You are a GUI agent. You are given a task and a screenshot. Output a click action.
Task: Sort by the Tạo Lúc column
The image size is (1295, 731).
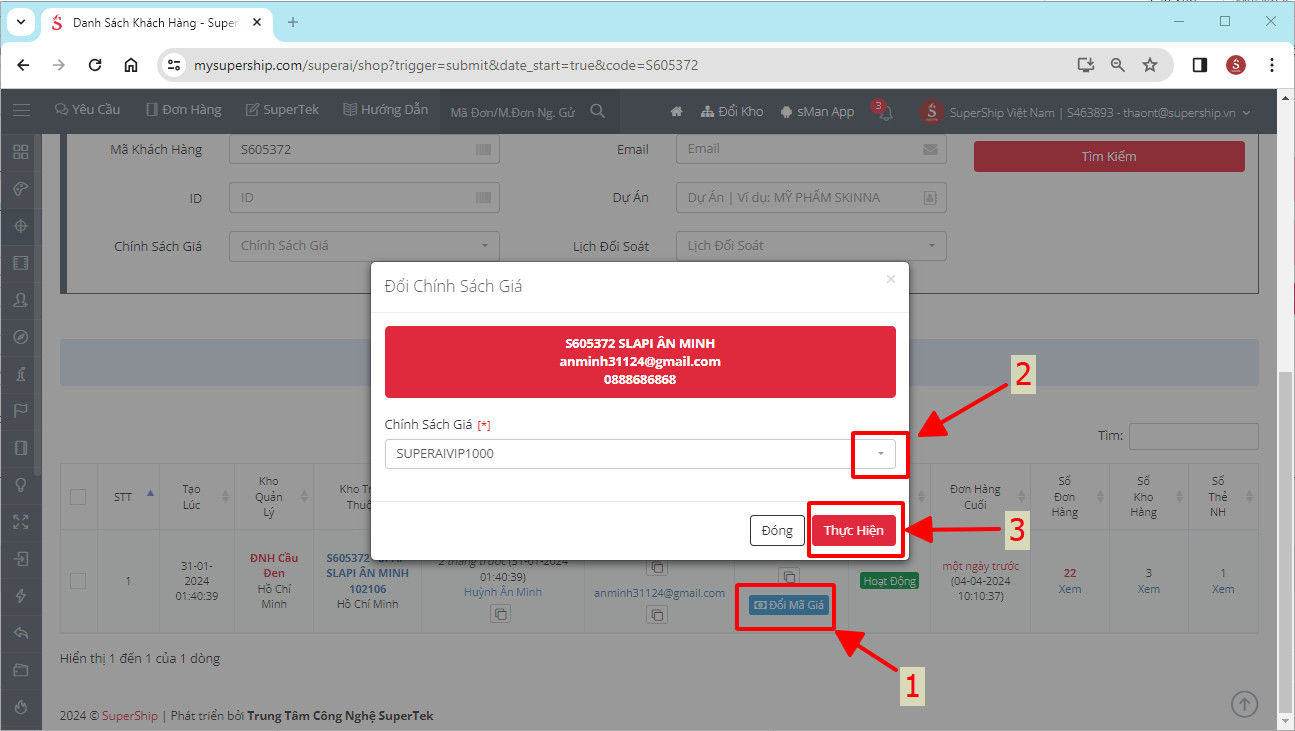tap(198, 496)
